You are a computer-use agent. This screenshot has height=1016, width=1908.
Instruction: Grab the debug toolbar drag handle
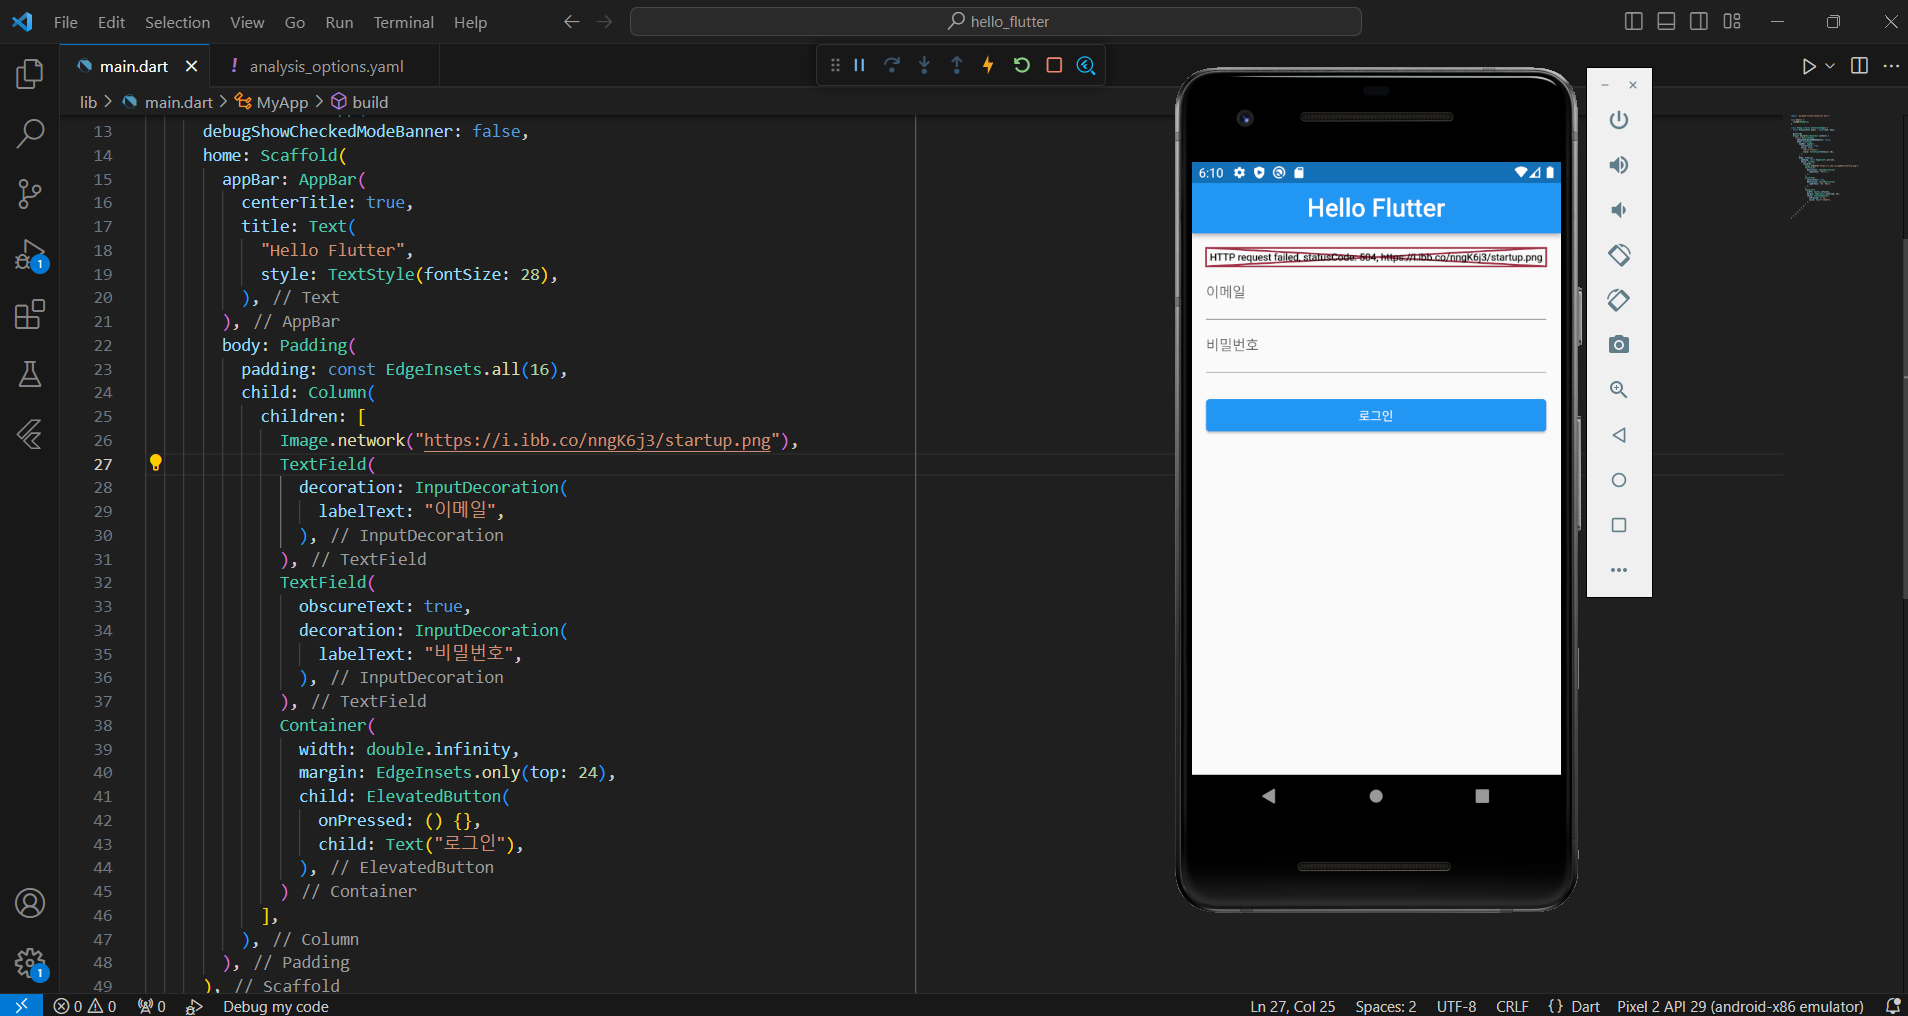pyautogui.click(x=835, y=65)
